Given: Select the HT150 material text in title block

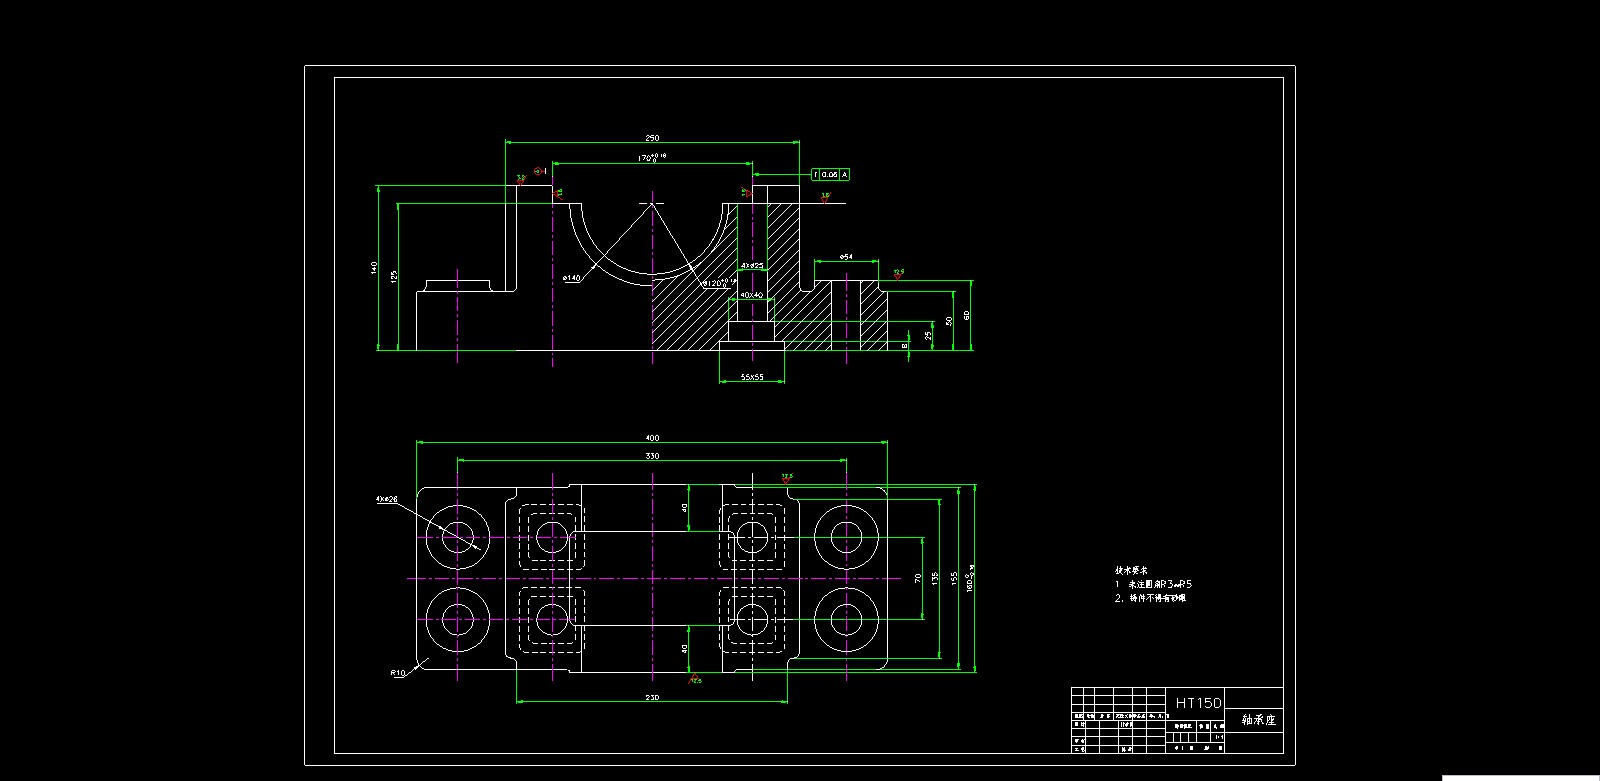Looking at the screenshot, I should pos(1198,703).
